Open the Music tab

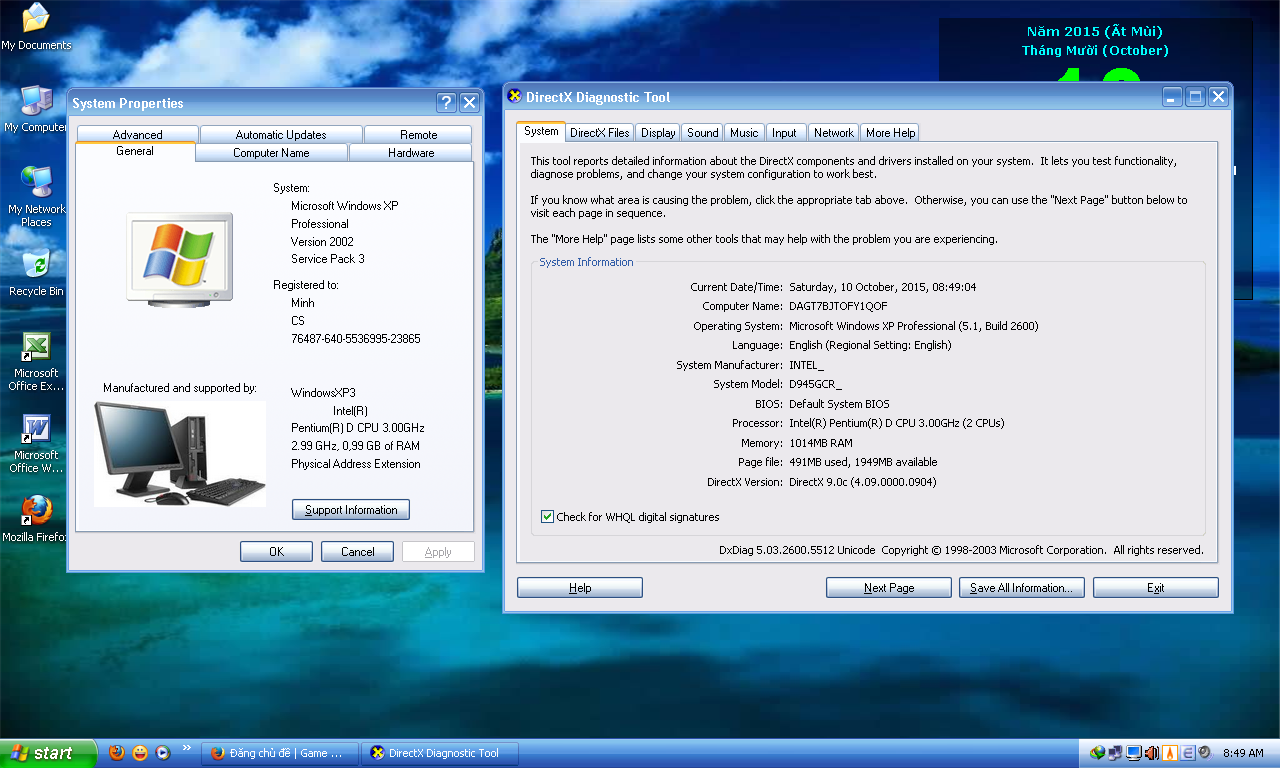(x=744, y=133)
